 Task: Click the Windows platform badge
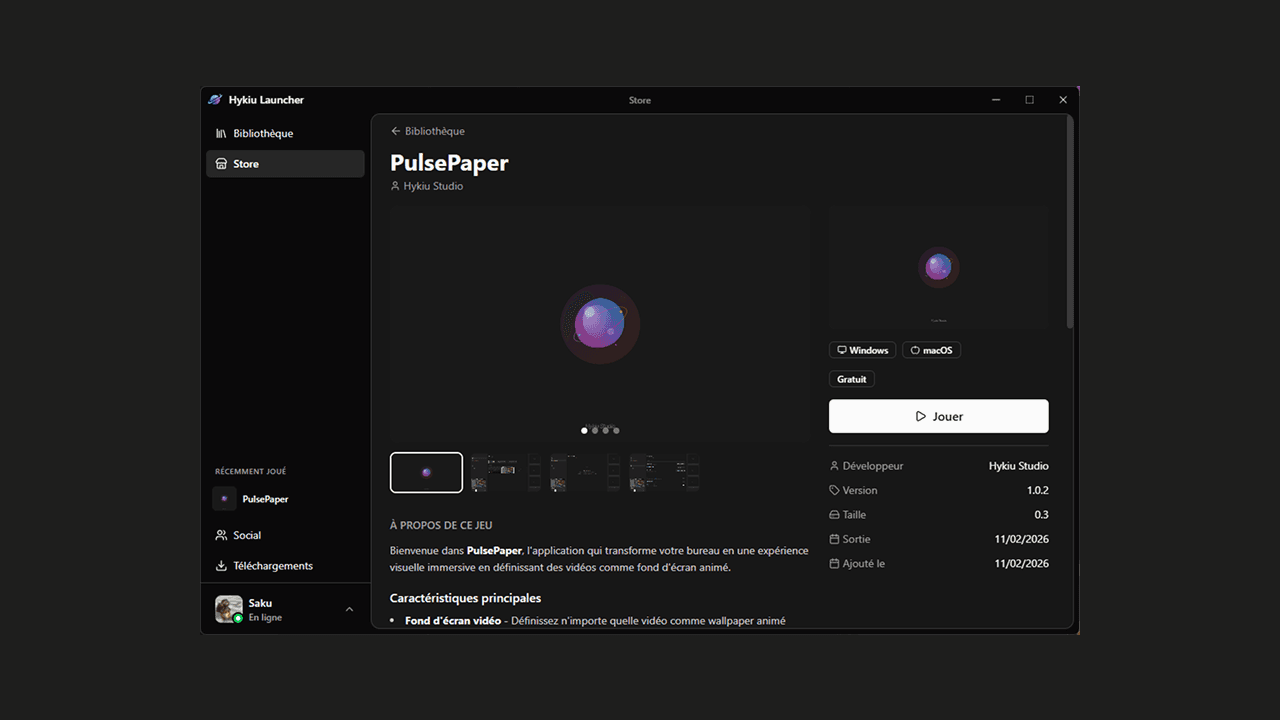863,350
